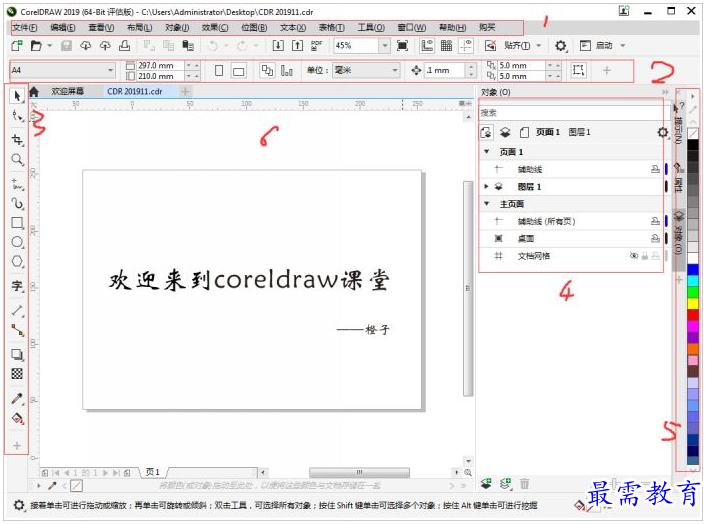Screen dimensions: 709x525
Task: Switch to the CDR 201911.cdr tab
Action: pos(135,91)
